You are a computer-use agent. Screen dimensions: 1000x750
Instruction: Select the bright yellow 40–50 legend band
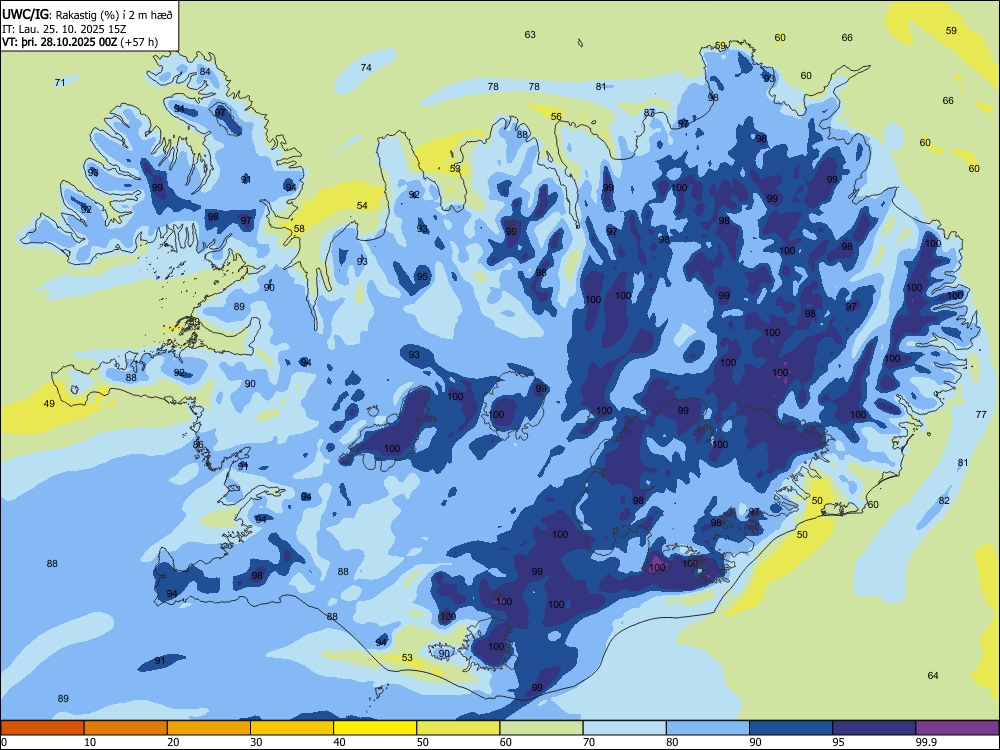(375, 728)
